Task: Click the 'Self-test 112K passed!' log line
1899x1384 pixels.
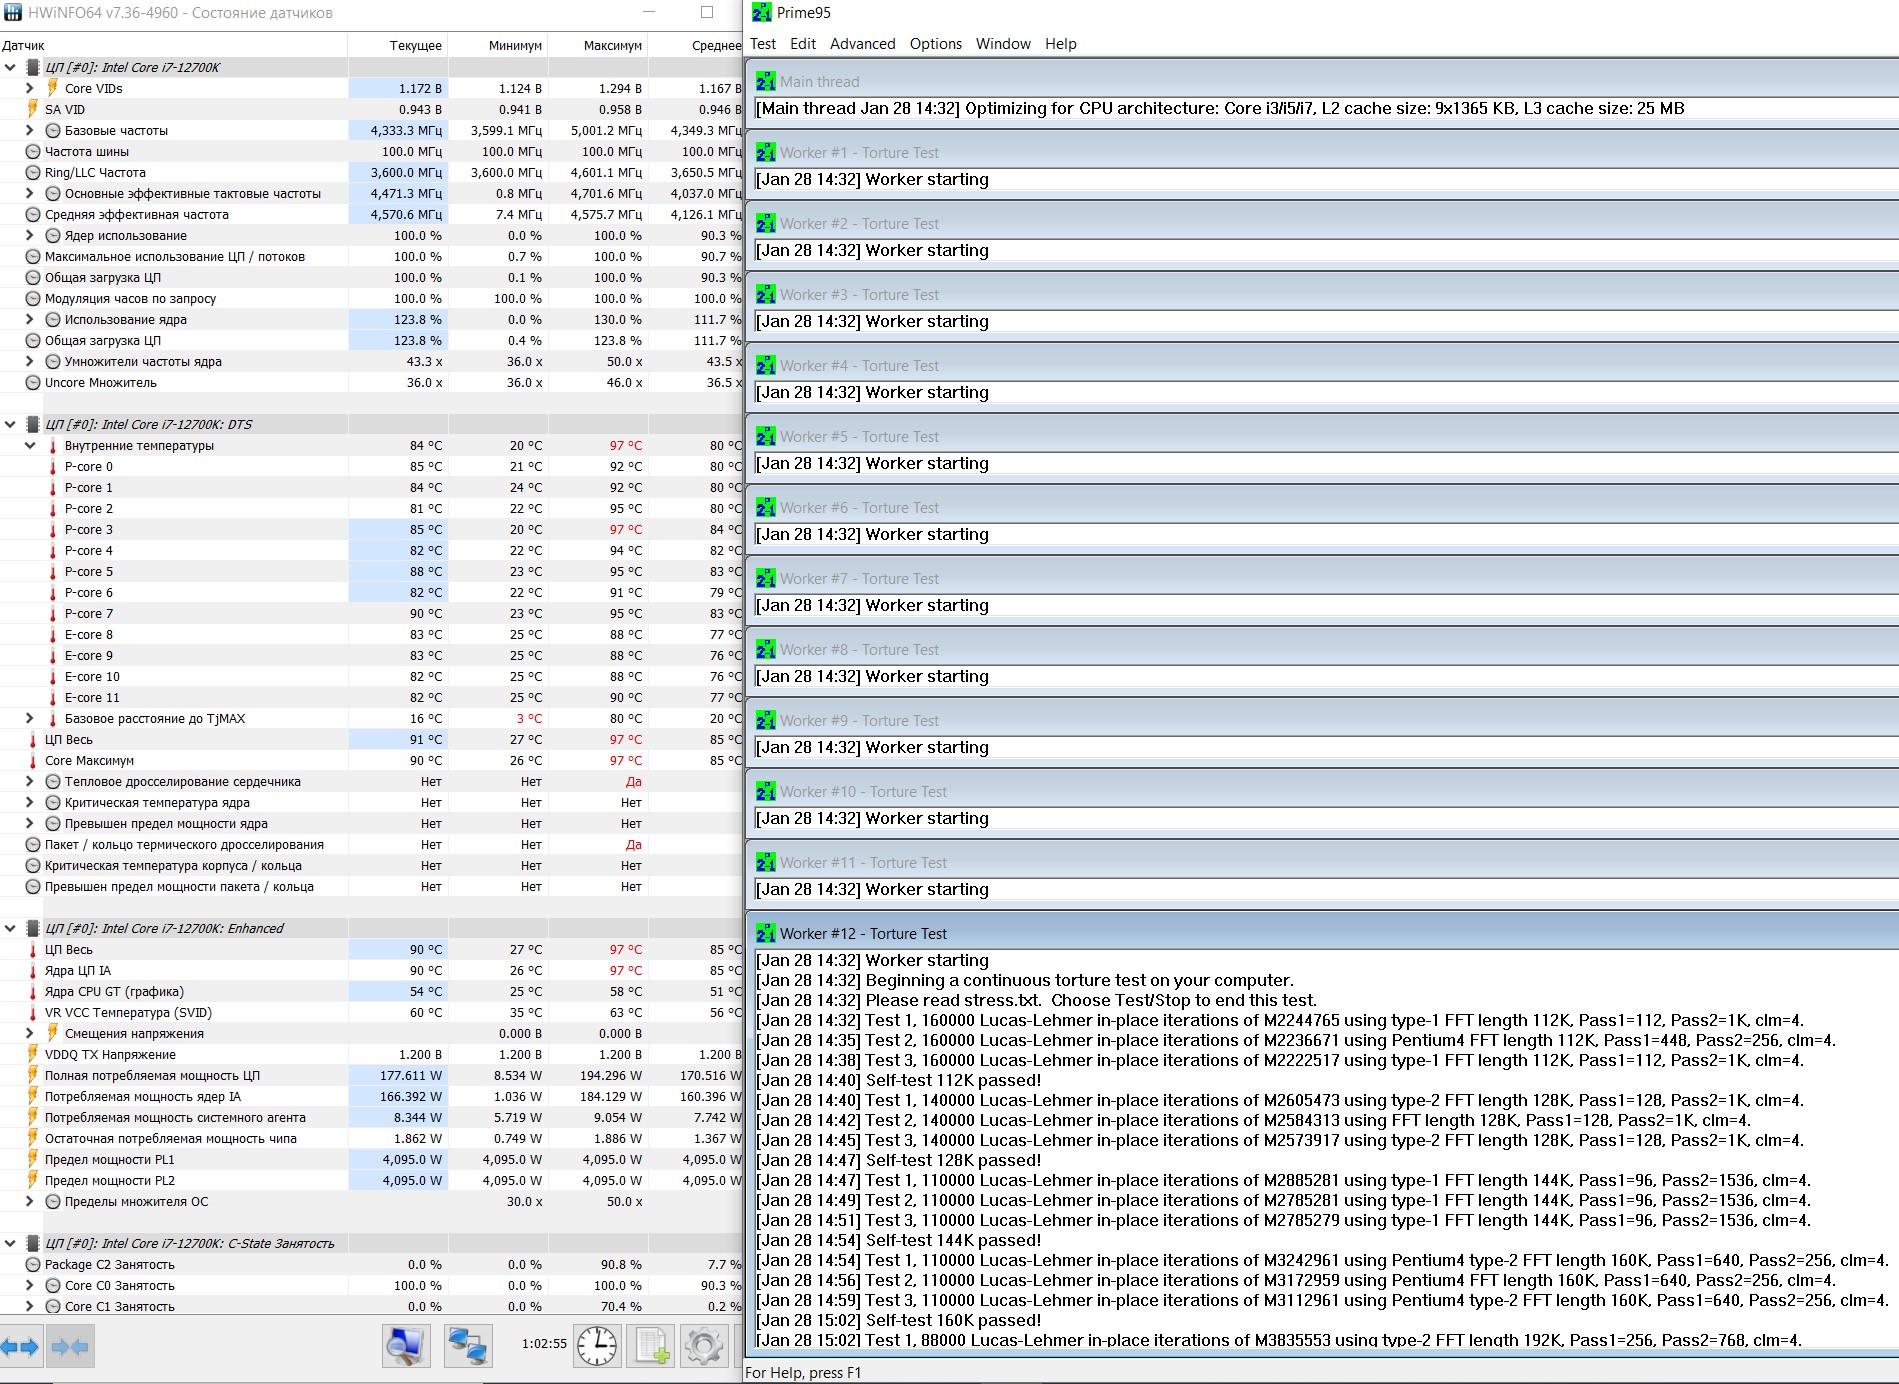Action: [x=898, y=1080]
